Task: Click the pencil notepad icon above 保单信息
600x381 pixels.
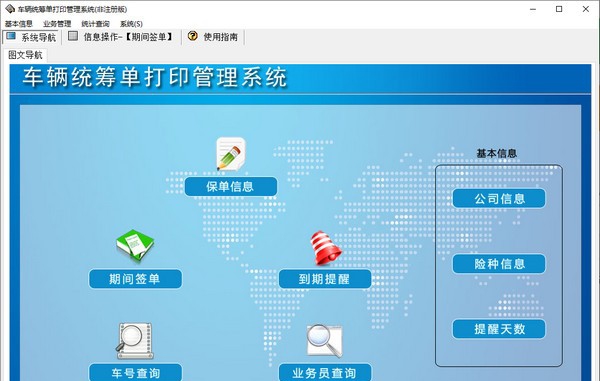Action: [231, 154]
